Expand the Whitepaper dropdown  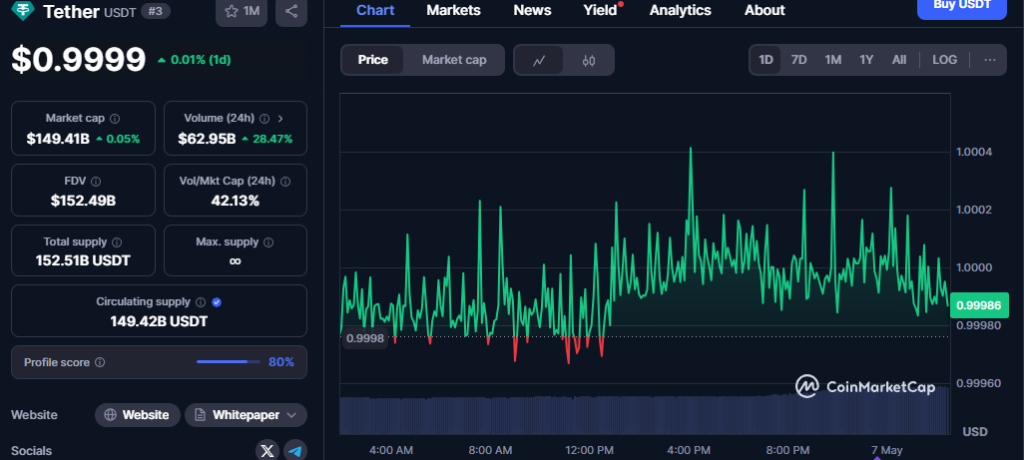pos(246,415)
